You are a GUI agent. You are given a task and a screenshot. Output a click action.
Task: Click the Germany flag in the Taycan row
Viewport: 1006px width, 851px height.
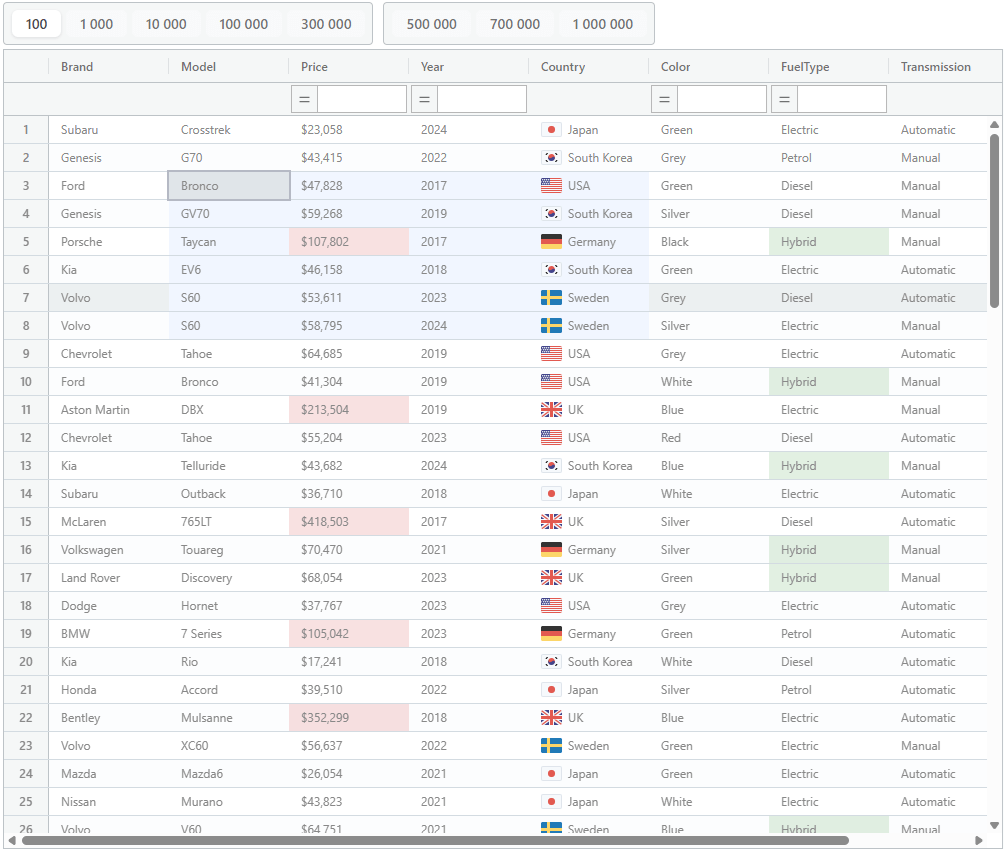tap(551, 241)
